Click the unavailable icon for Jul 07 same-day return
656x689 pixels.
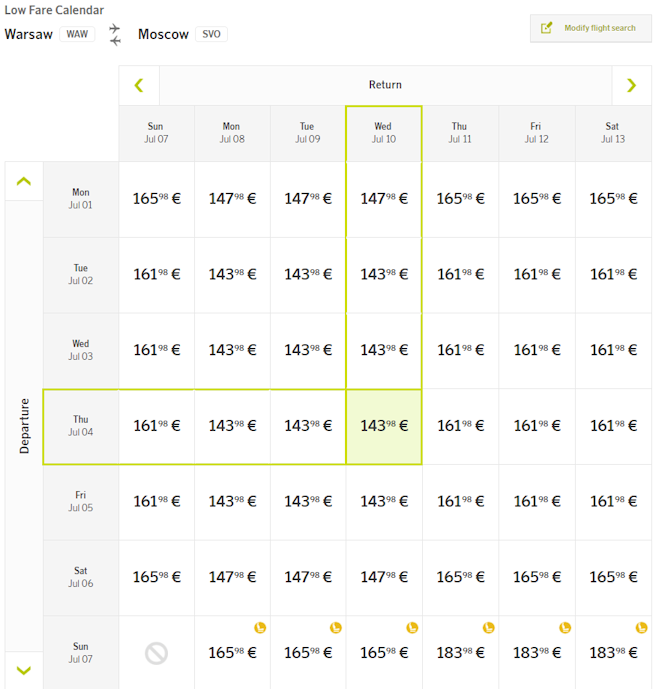coord(156,653)
